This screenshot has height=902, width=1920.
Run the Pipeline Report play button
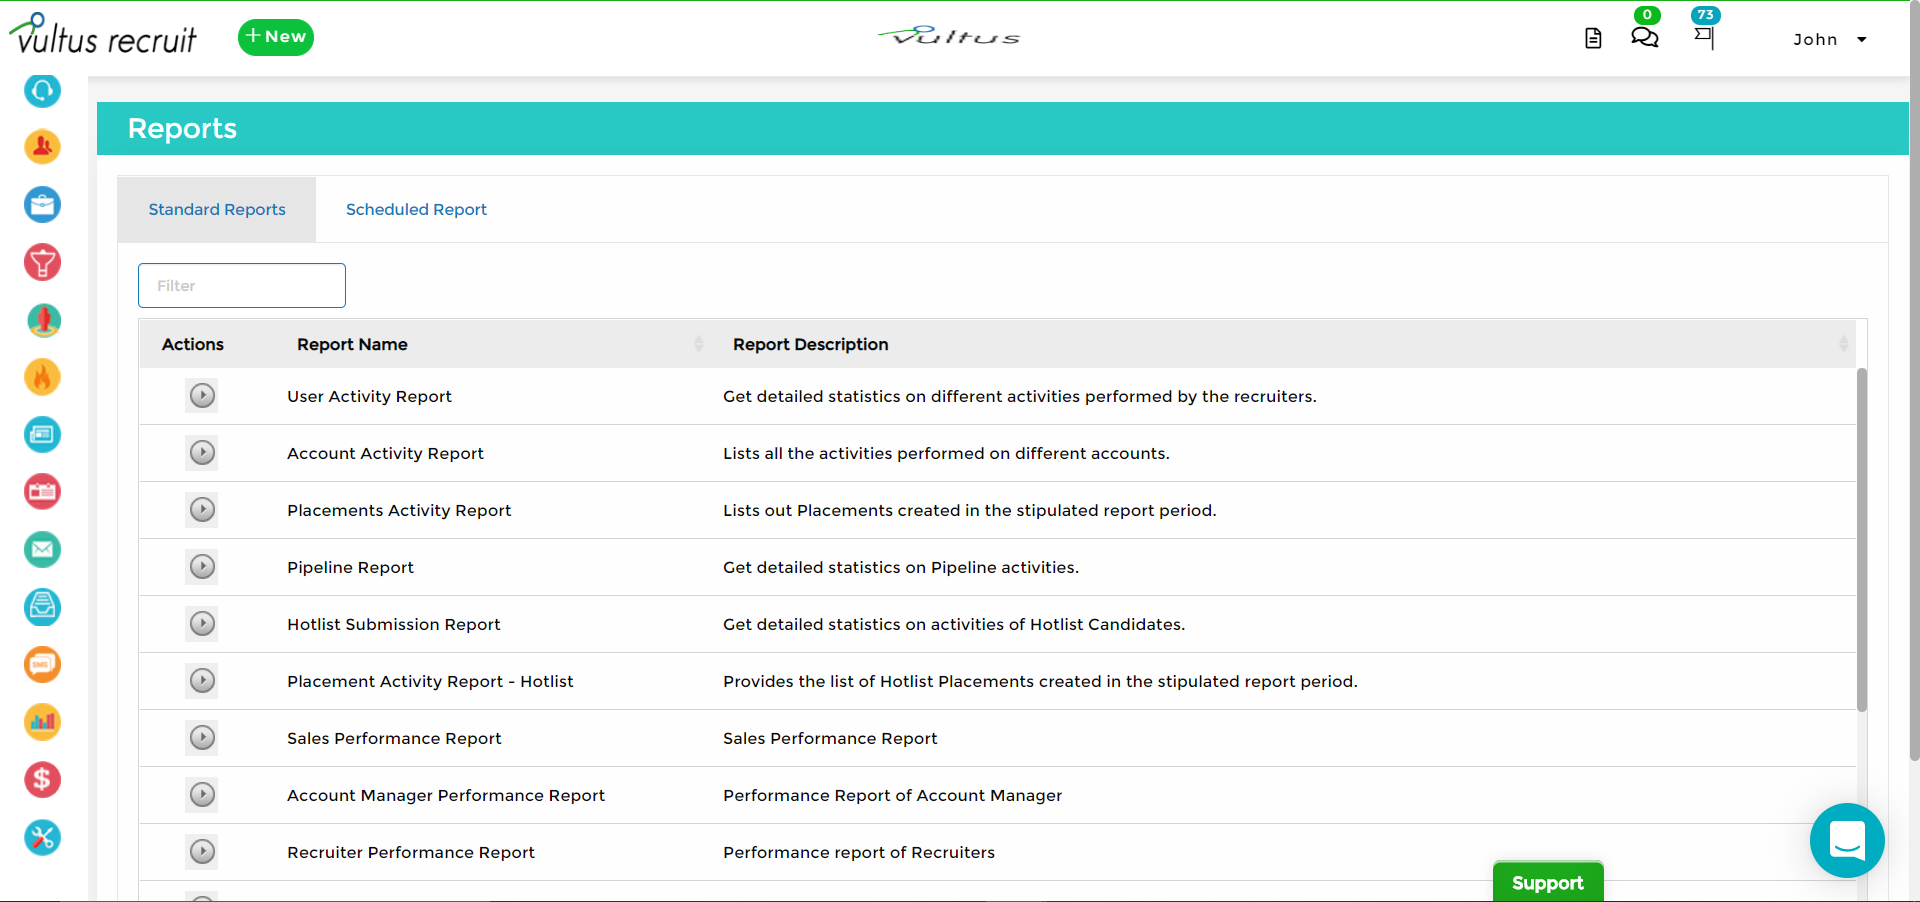[202, 567]
